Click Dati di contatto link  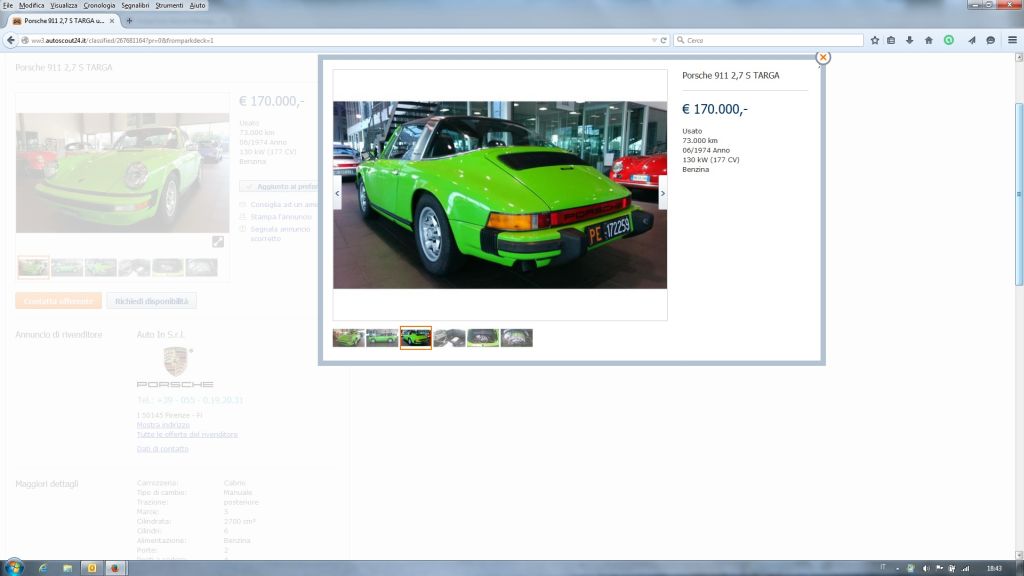(163, 449)
